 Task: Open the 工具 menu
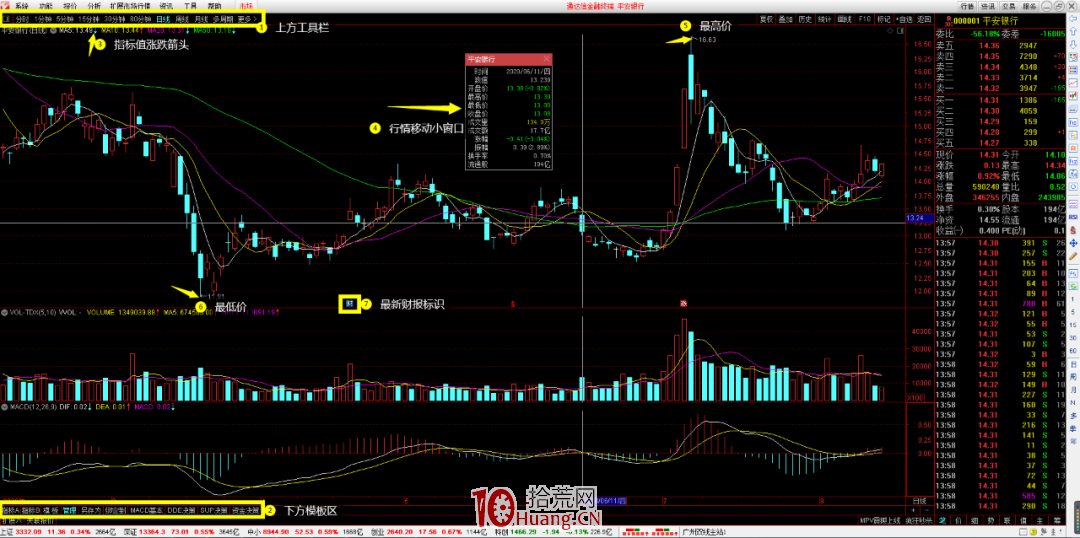[x=190, y=6]
